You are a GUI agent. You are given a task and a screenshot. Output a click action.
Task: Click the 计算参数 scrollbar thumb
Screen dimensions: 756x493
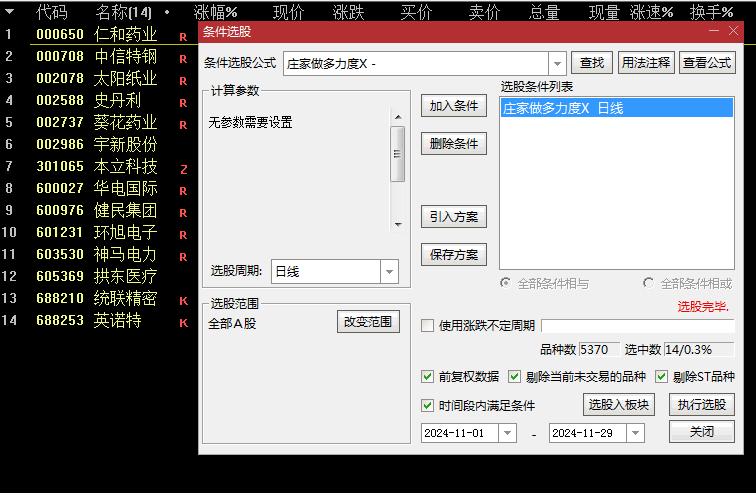tap(397, 154)
